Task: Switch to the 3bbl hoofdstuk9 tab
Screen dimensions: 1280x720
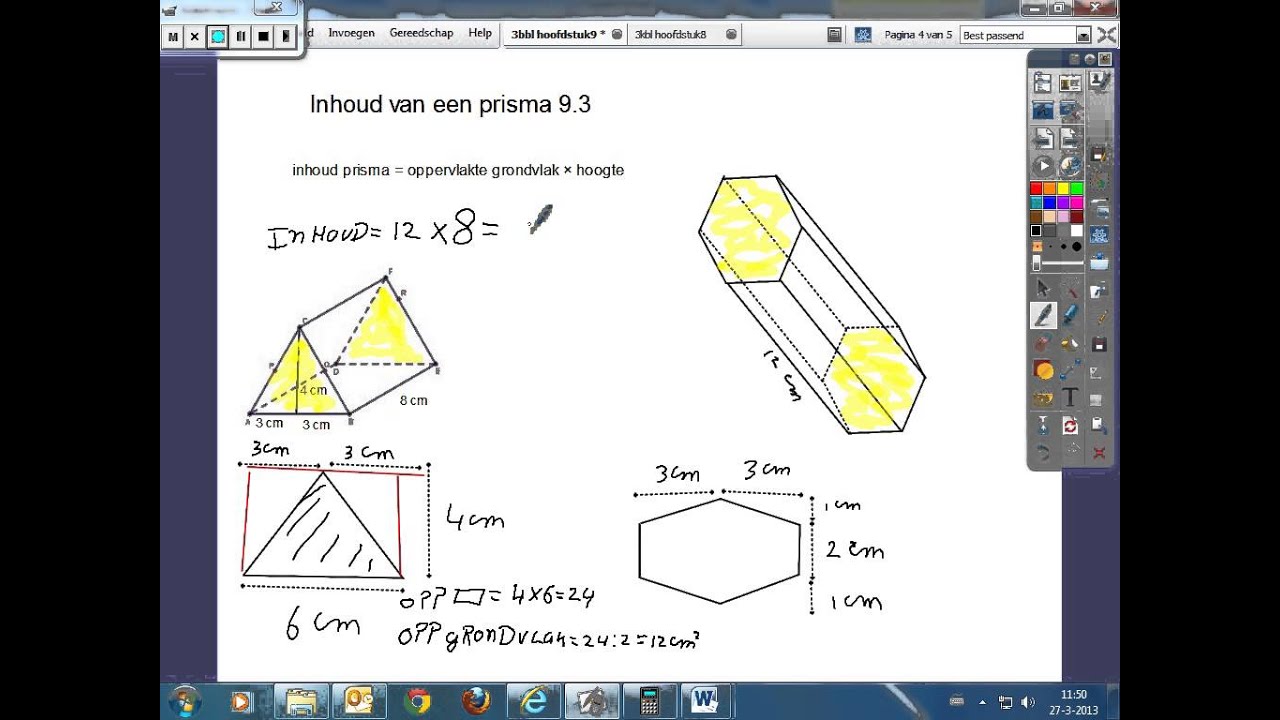Action: click(x=559, y=34)
